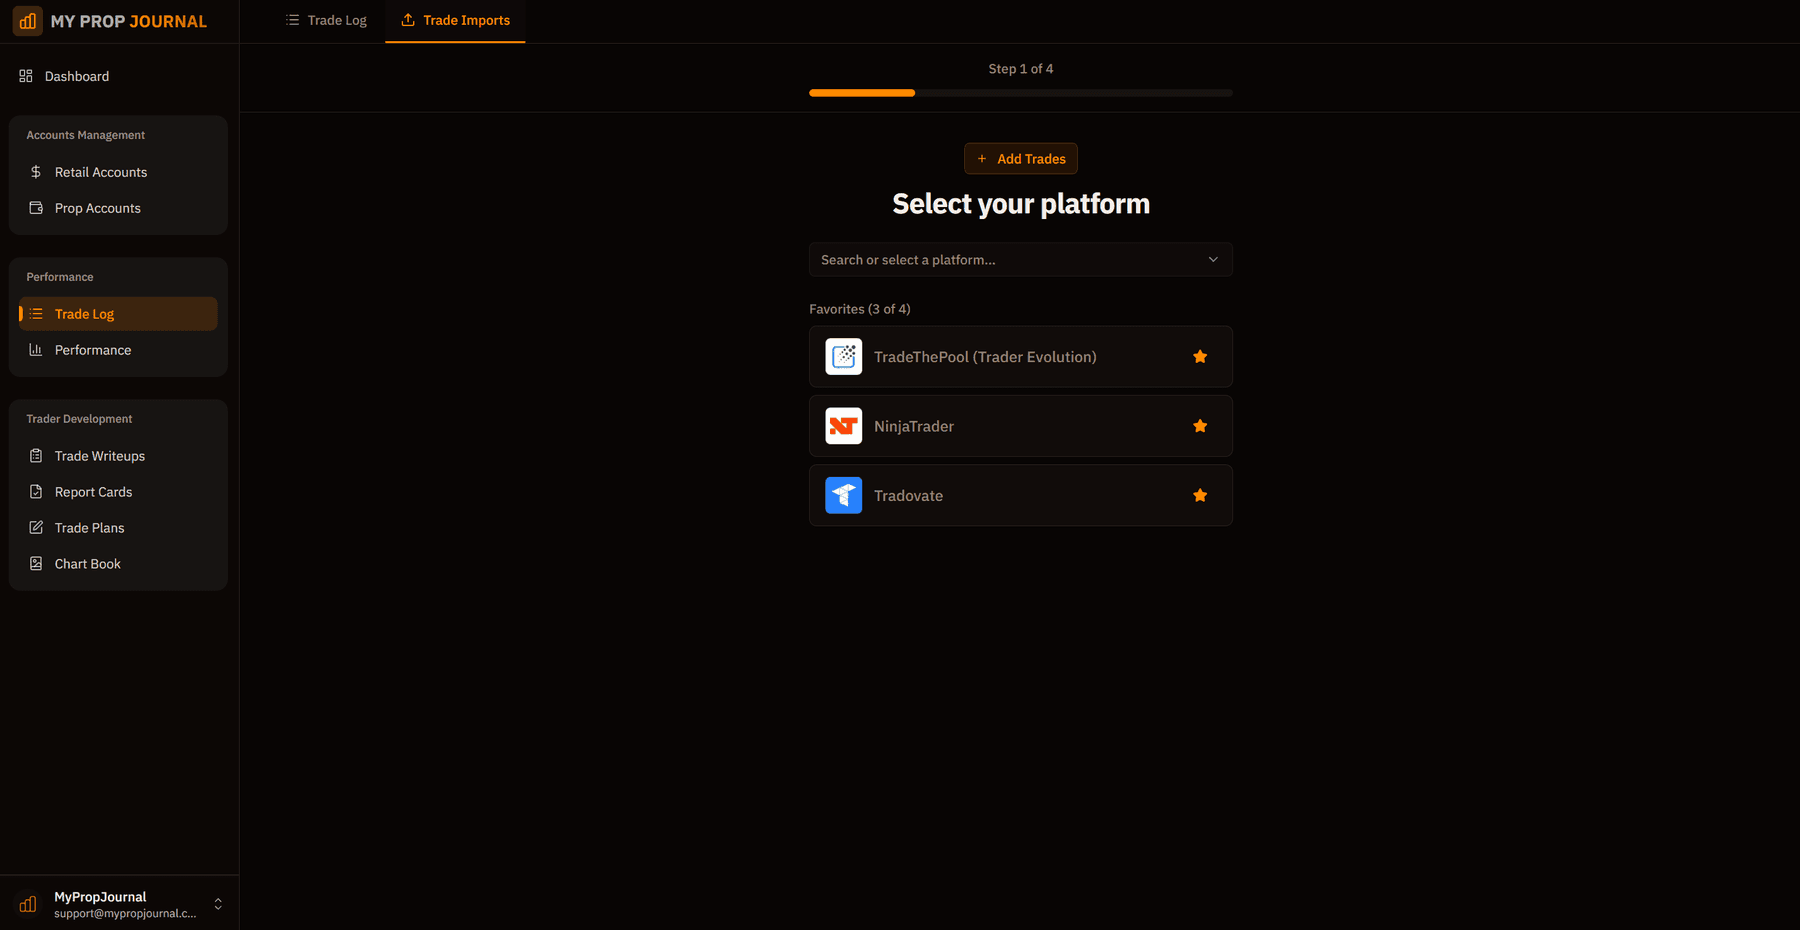Unfavorite TradeThePool using its star
1800x930 pixels.
(1200, 357)
